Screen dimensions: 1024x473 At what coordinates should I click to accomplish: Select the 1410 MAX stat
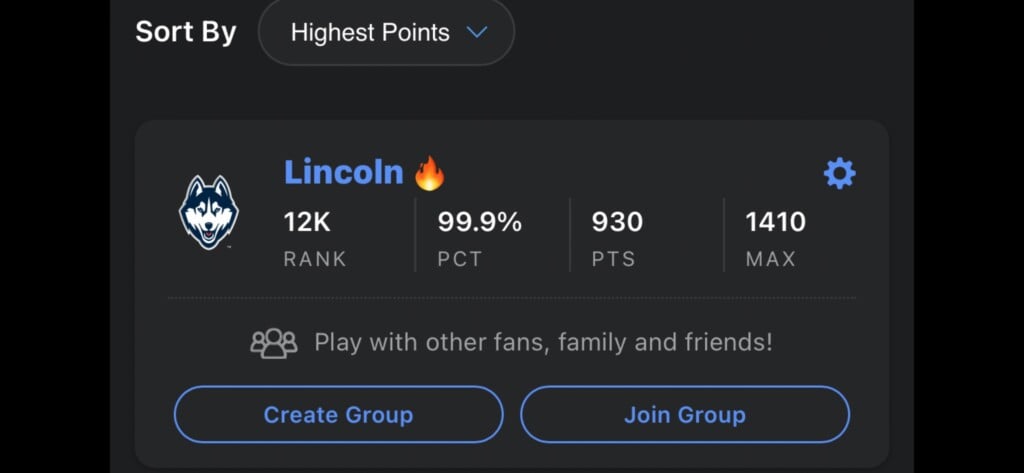coord(776,223)
